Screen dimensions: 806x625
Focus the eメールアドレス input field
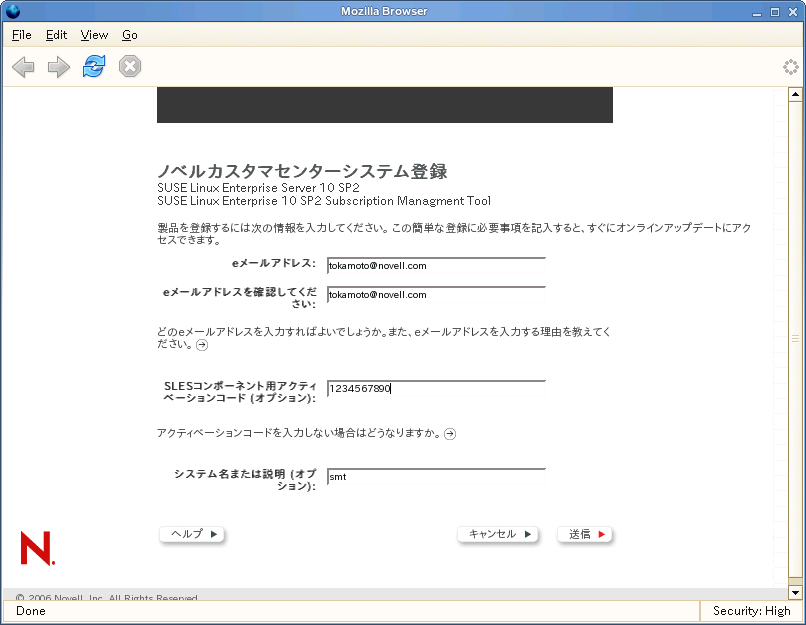[436, 266]
